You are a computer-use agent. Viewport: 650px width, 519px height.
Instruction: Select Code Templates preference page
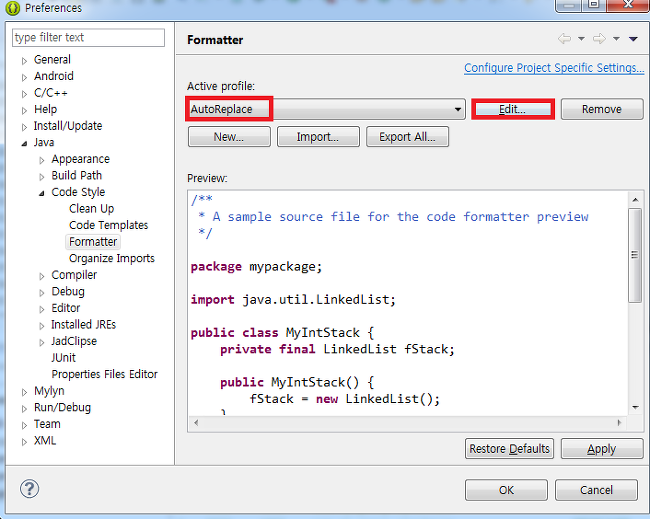point(108,225)
